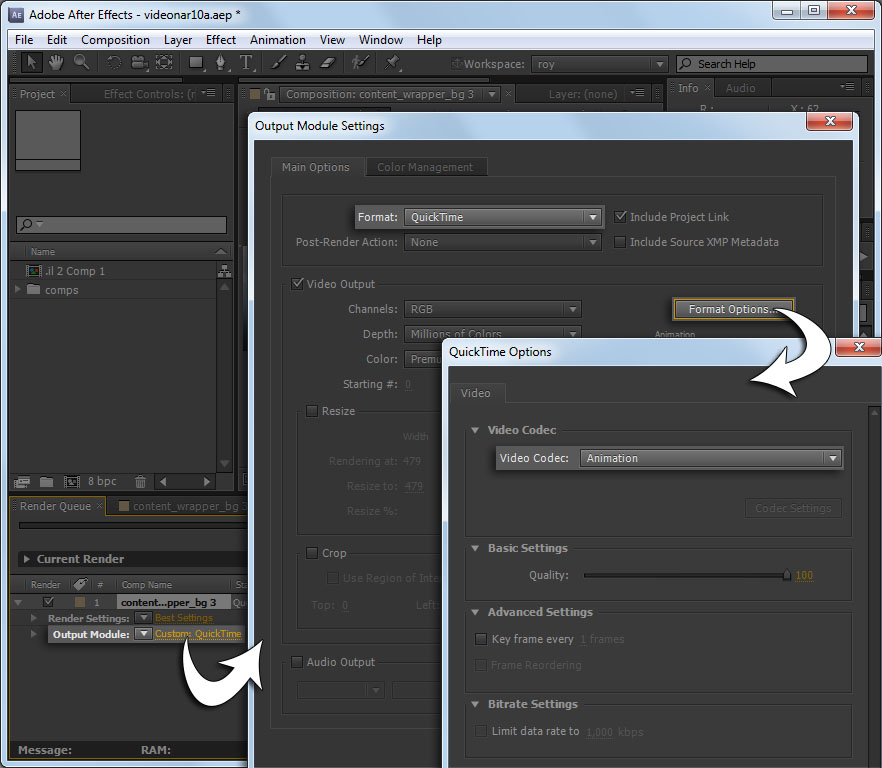Click the .il 2 Comp 1 composition icon
Screen dimensions: 882x768
(34, 271)
